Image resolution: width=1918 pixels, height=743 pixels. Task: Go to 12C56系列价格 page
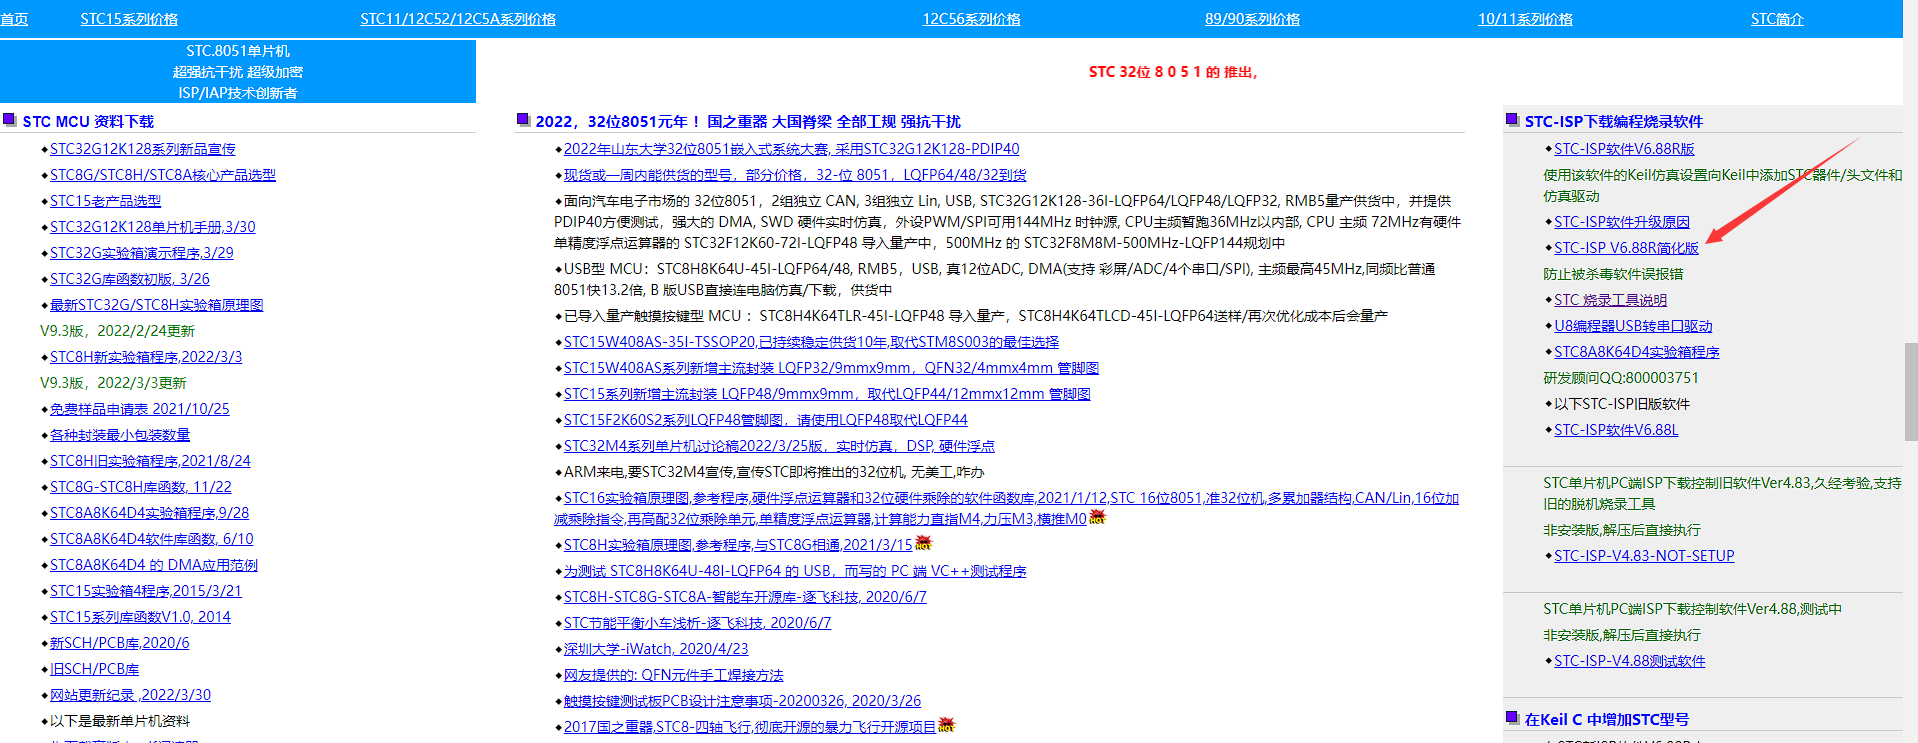[971, 19]
